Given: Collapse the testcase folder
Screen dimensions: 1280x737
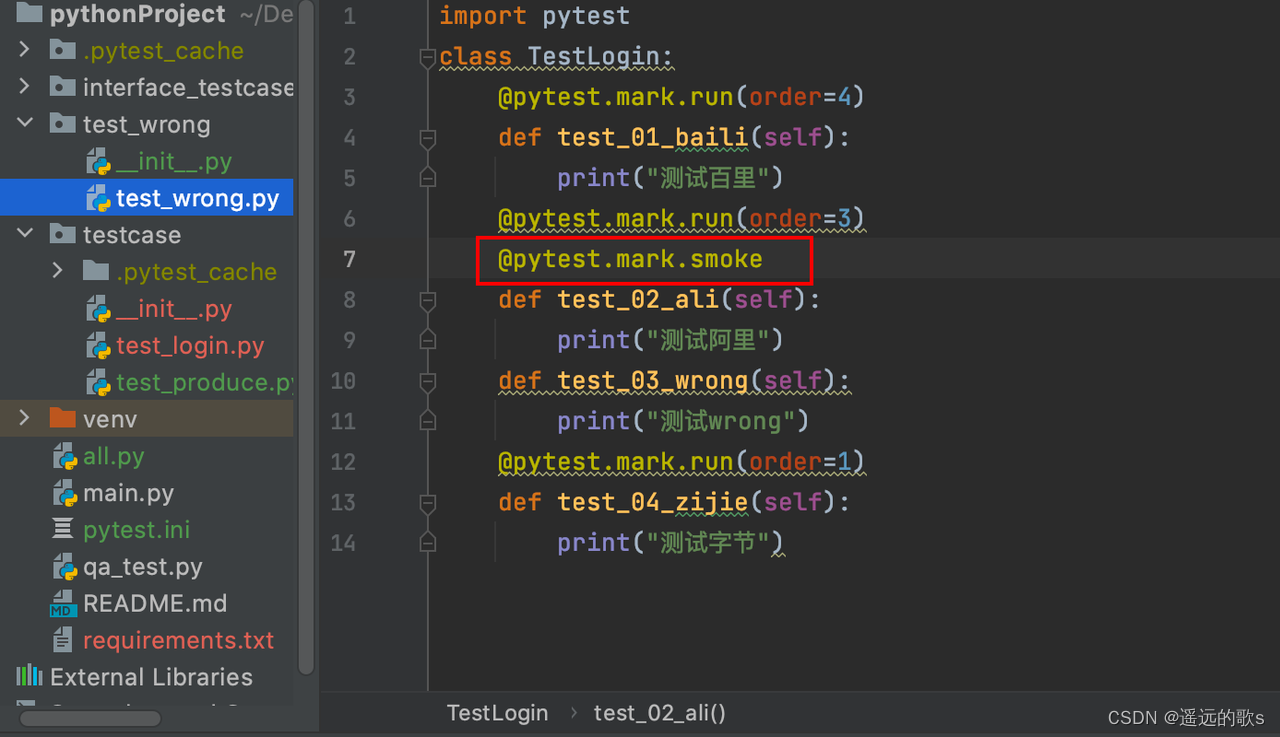Looking at the screenshot, I should click(x=26, y=234).
